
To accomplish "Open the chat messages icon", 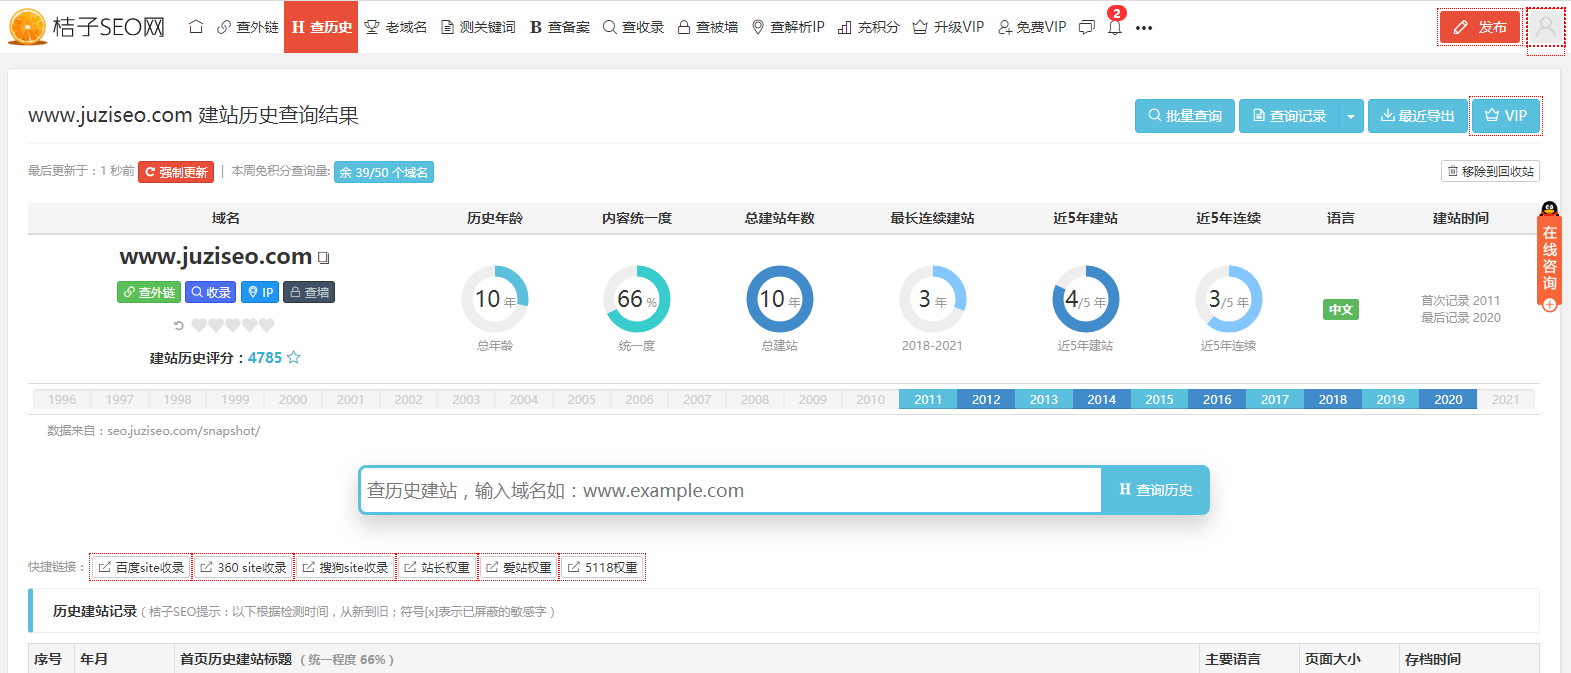I will [x=1086, y=27].
